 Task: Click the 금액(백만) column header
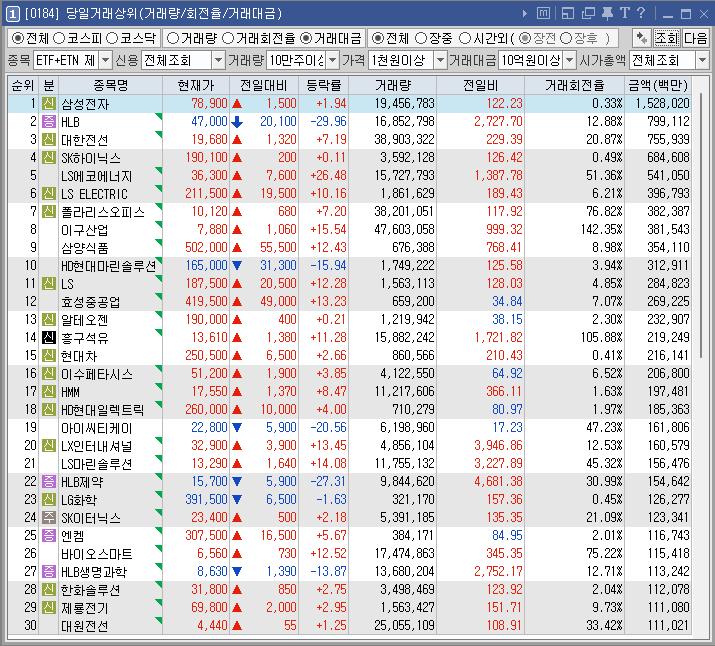coord(658,85)
